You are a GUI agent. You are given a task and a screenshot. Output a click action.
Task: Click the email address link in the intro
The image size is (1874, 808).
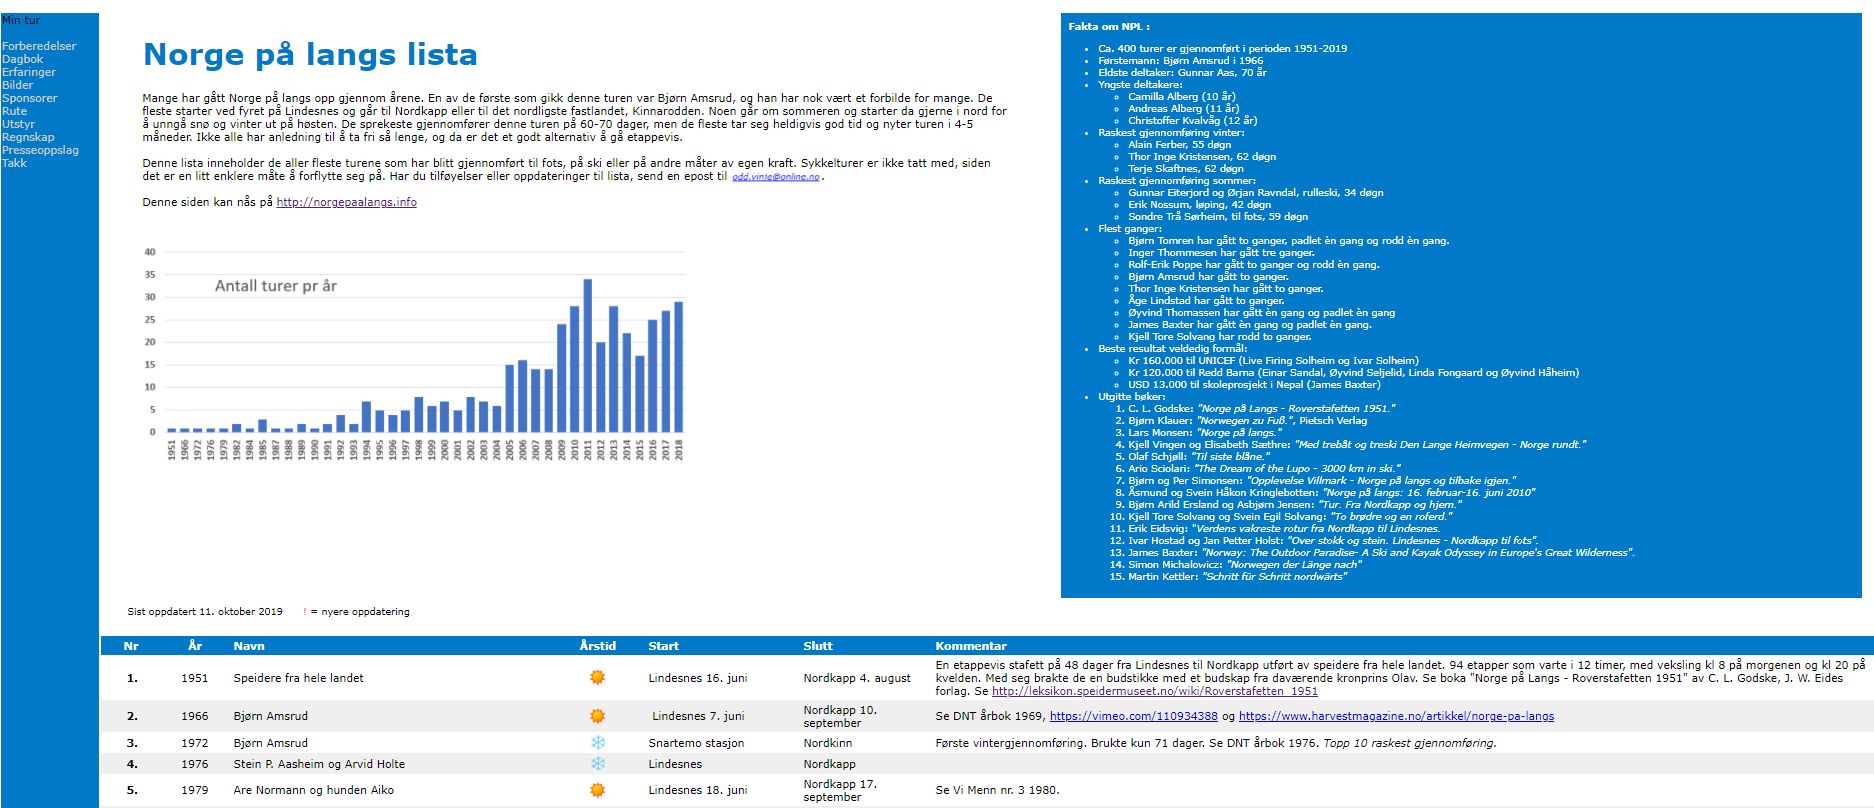click(x=775, y=177)
